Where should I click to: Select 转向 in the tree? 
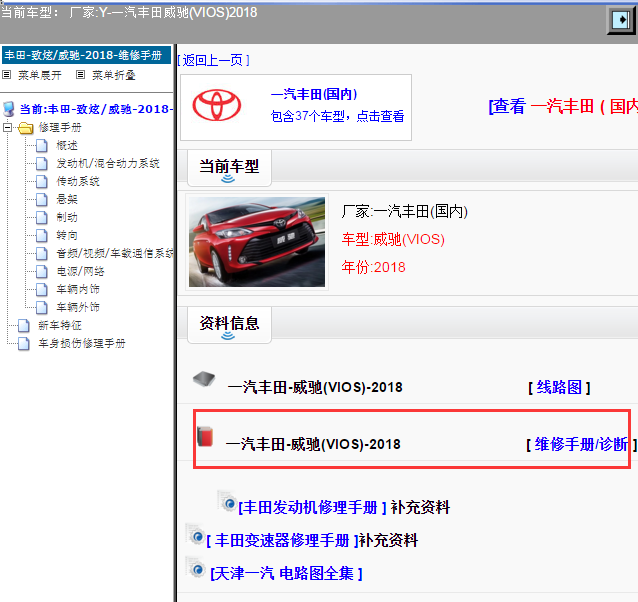point(67,235)
